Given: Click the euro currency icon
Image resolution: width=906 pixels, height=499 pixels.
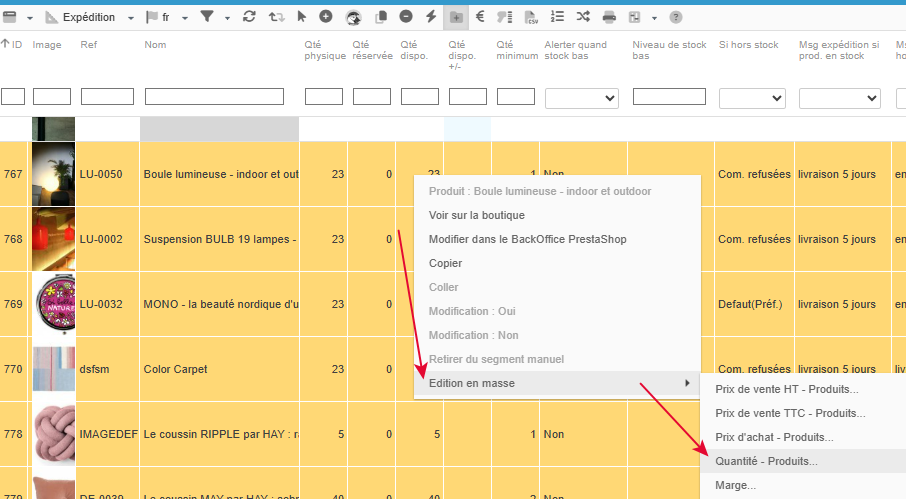Looking at the screenshot, I should [480, 17].
